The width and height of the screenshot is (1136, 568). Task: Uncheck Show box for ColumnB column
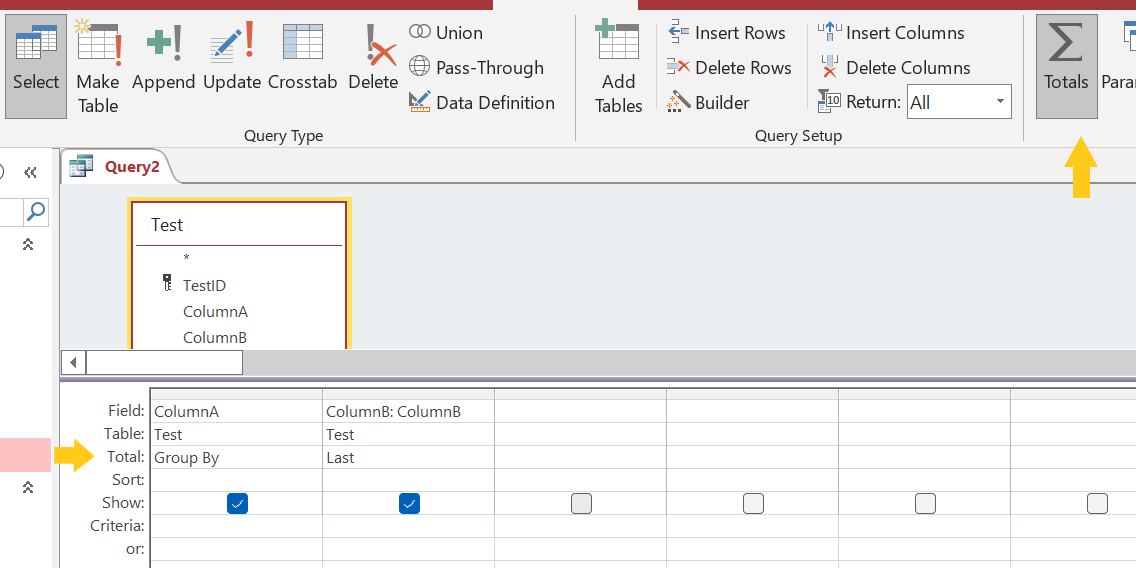coord(409,504)
